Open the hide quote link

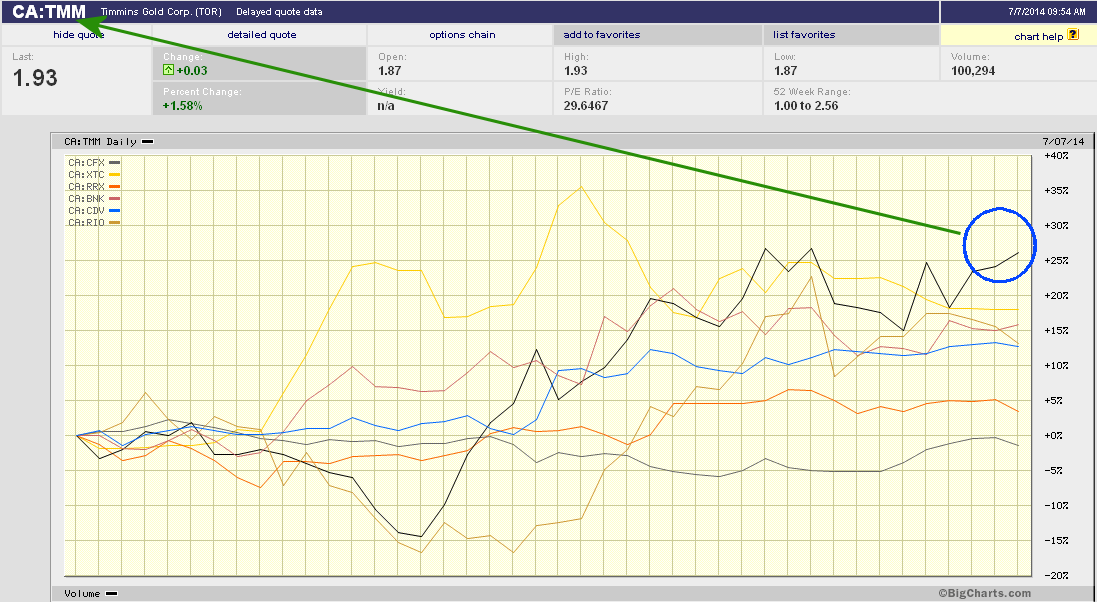tap(78, 34)
